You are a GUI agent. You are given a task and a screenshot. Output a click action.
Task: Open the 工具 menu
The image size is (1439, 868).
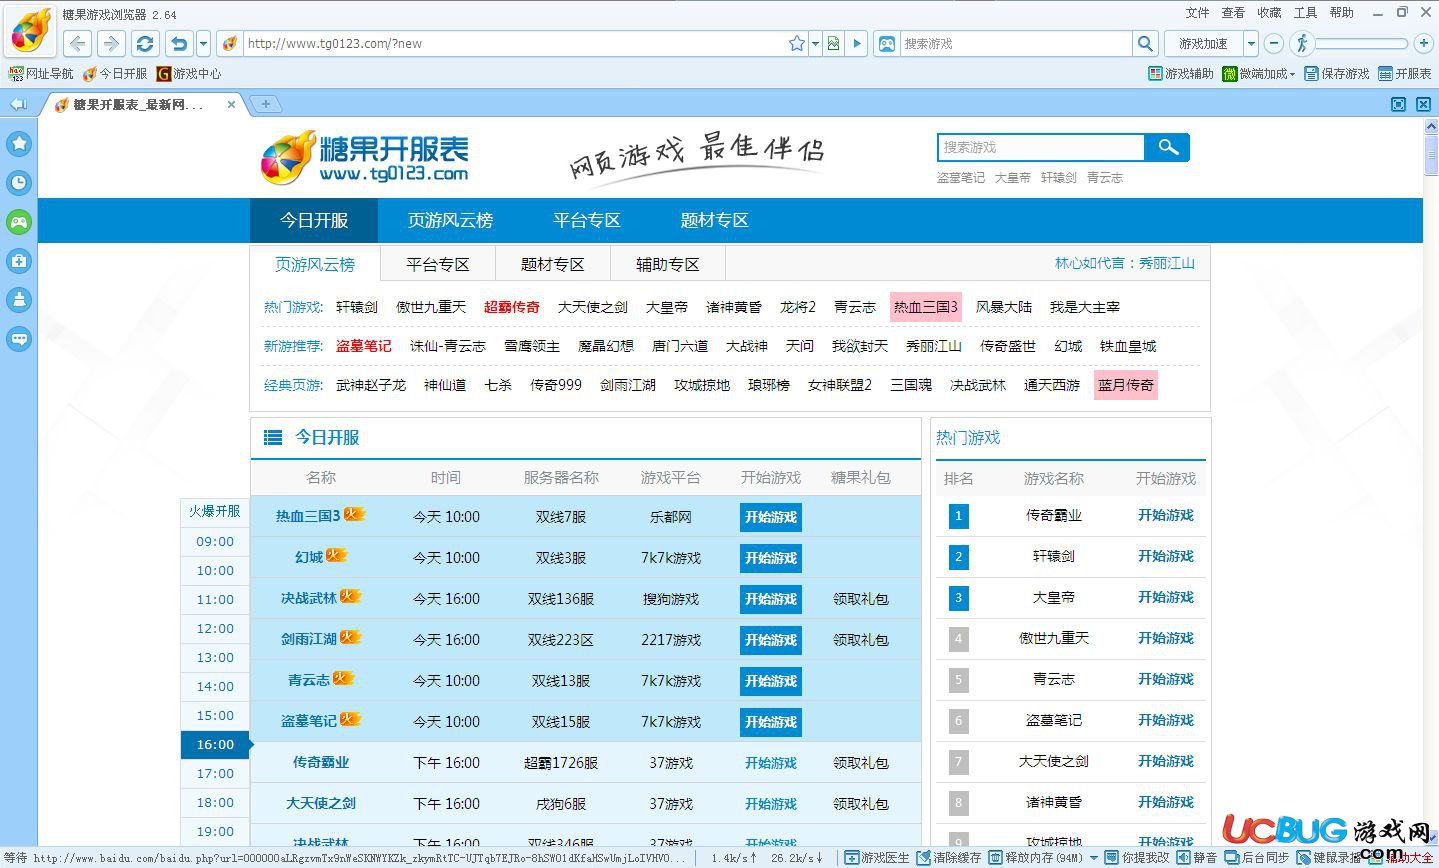[1305, 13]
